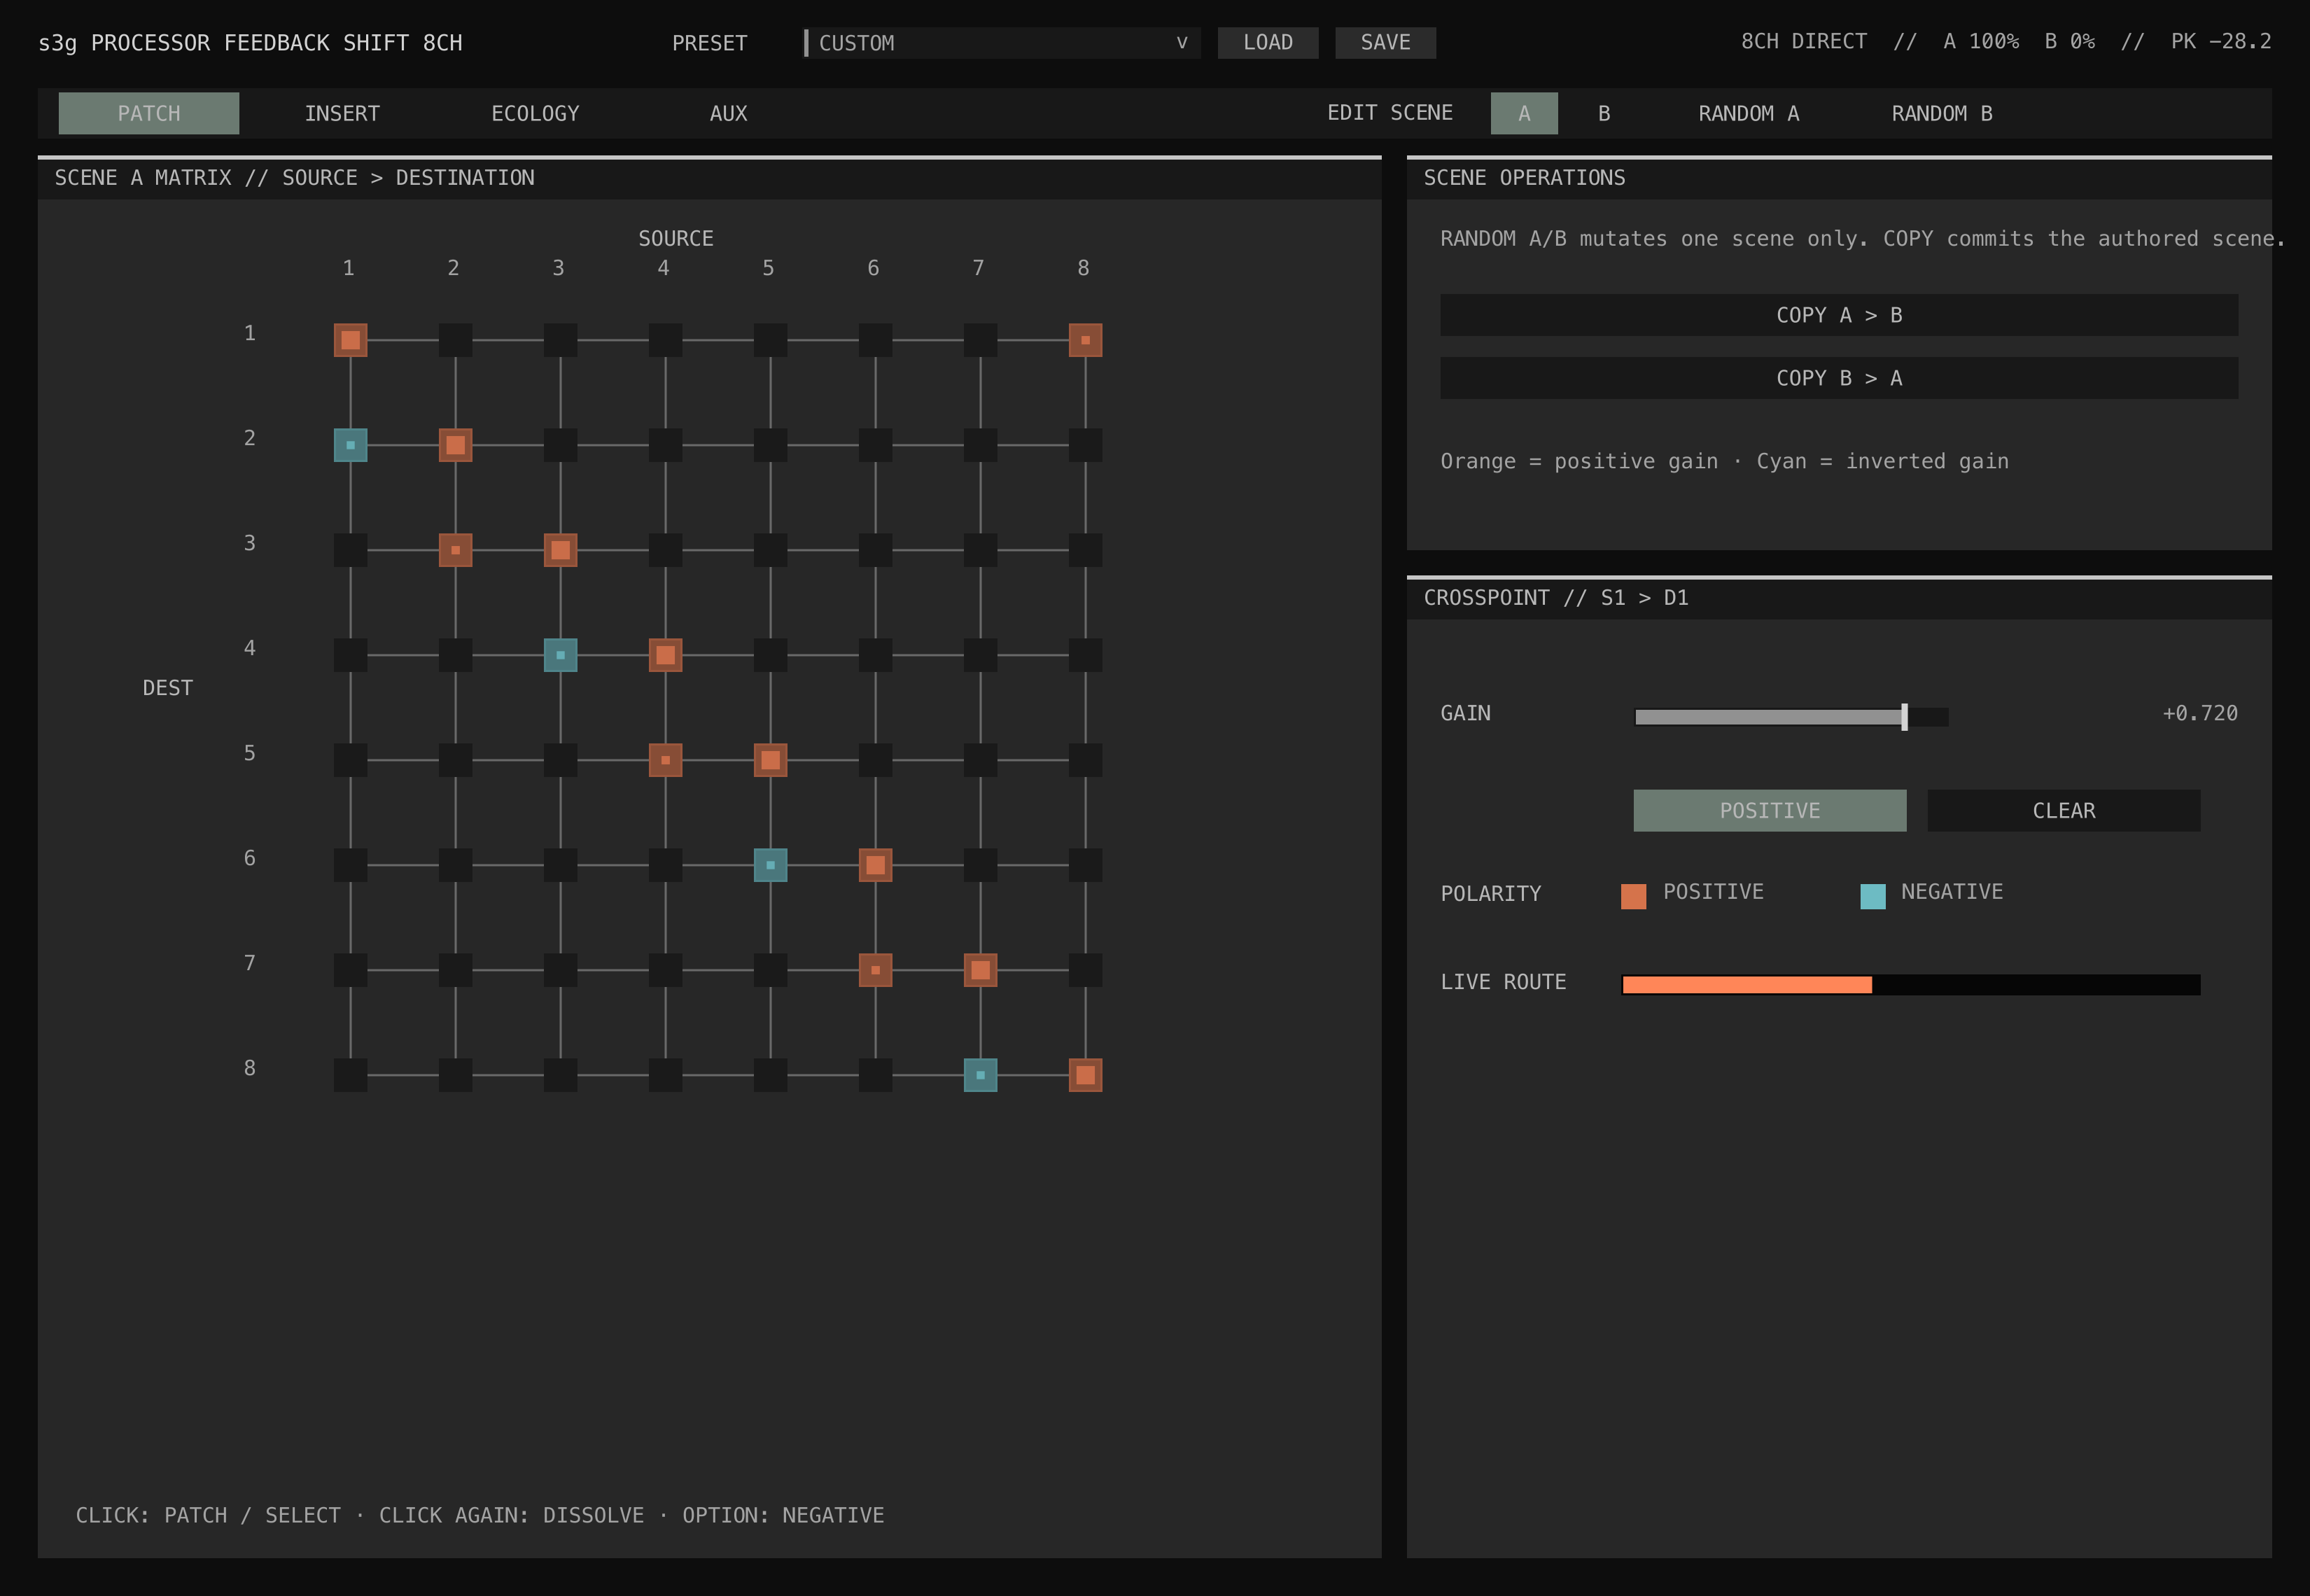Screen dimensions: 2310x1596
Task: Toggle the POSITIVE polarity button
Action: [1770, 811]
